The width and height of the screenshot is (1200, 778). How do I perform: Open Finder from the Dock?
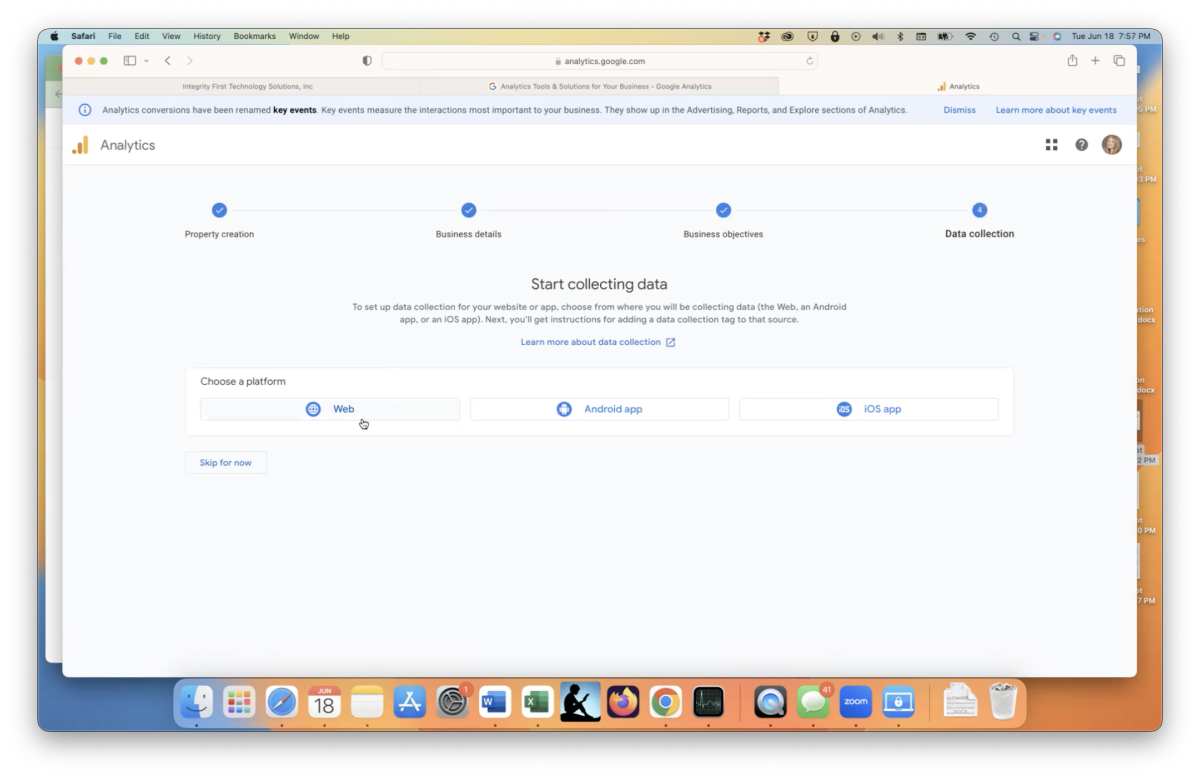(197, 703)
